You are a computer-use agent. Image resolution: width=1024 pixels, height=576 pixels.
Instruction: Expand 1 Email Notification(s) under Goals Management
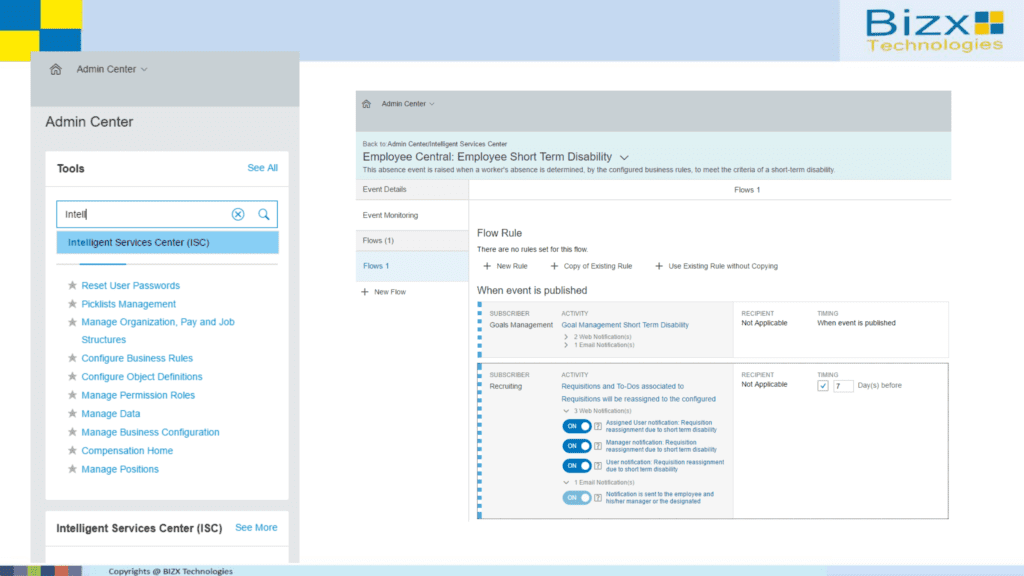[566, 345]
